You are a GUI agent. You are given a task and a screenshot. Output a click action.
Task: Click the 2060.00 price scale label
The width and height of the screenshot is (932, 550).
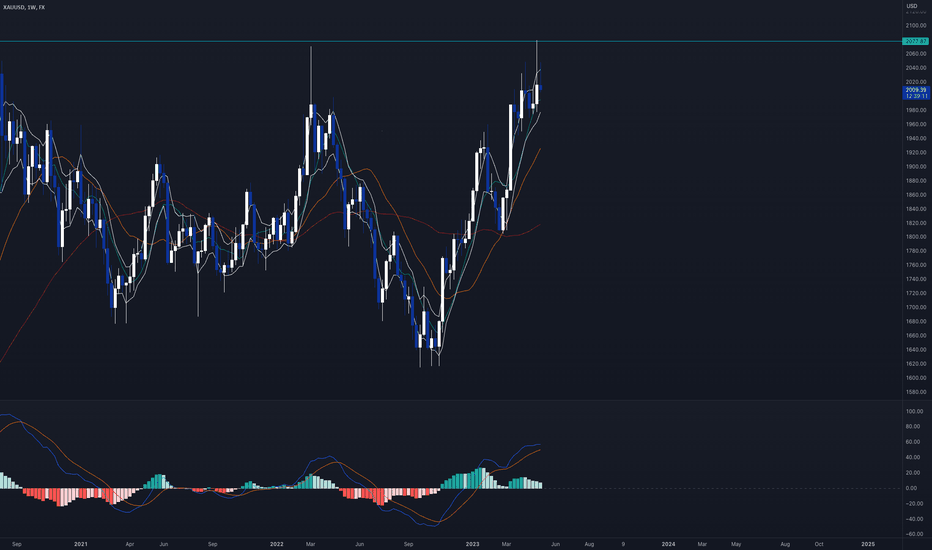916,54
